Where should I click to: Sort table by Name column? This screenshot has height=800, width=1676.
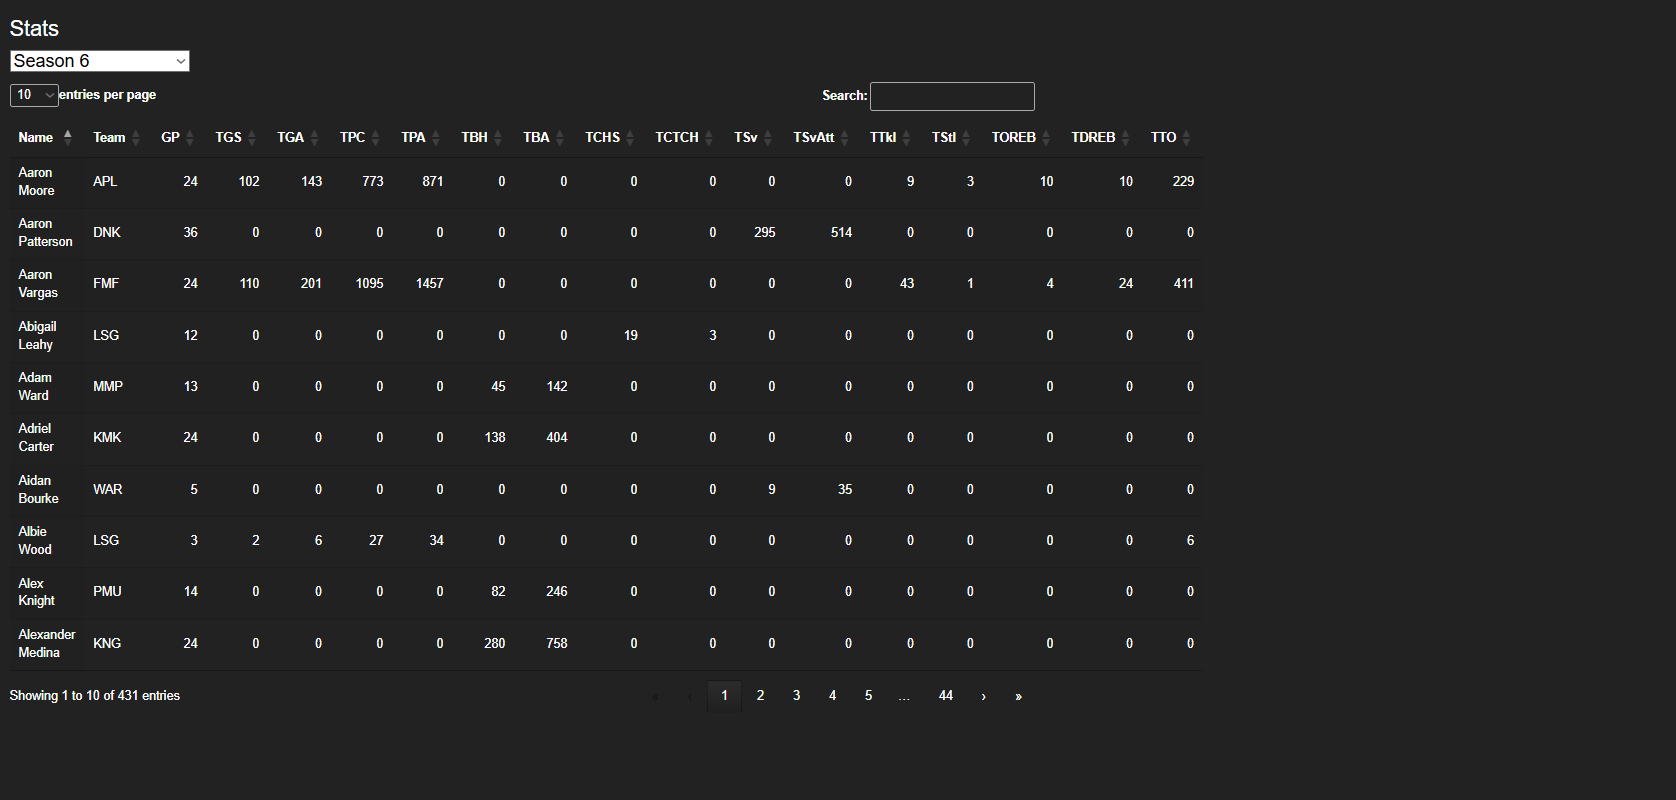click(x=46, y=137)
